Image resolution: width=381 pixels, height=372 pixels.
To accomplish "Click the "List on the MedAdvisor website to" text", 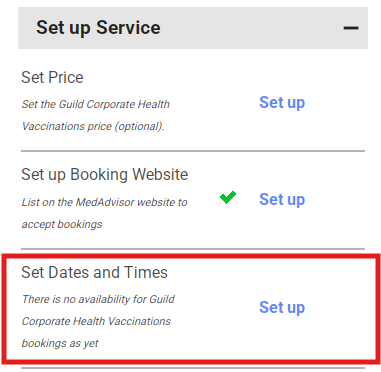I will [x=104, y=202].
